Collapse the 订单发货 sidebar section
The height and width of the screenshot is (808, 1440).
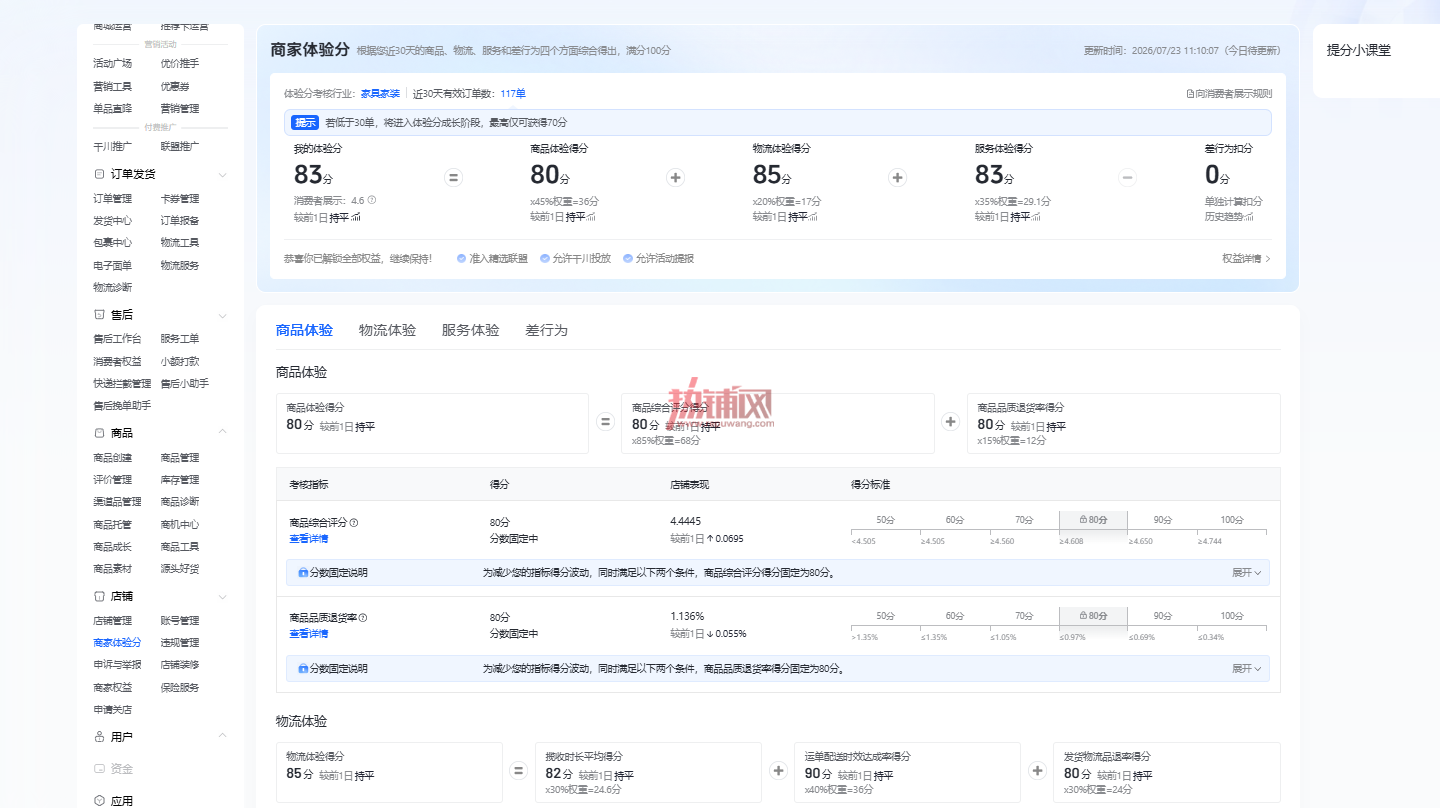click(222, 174)
